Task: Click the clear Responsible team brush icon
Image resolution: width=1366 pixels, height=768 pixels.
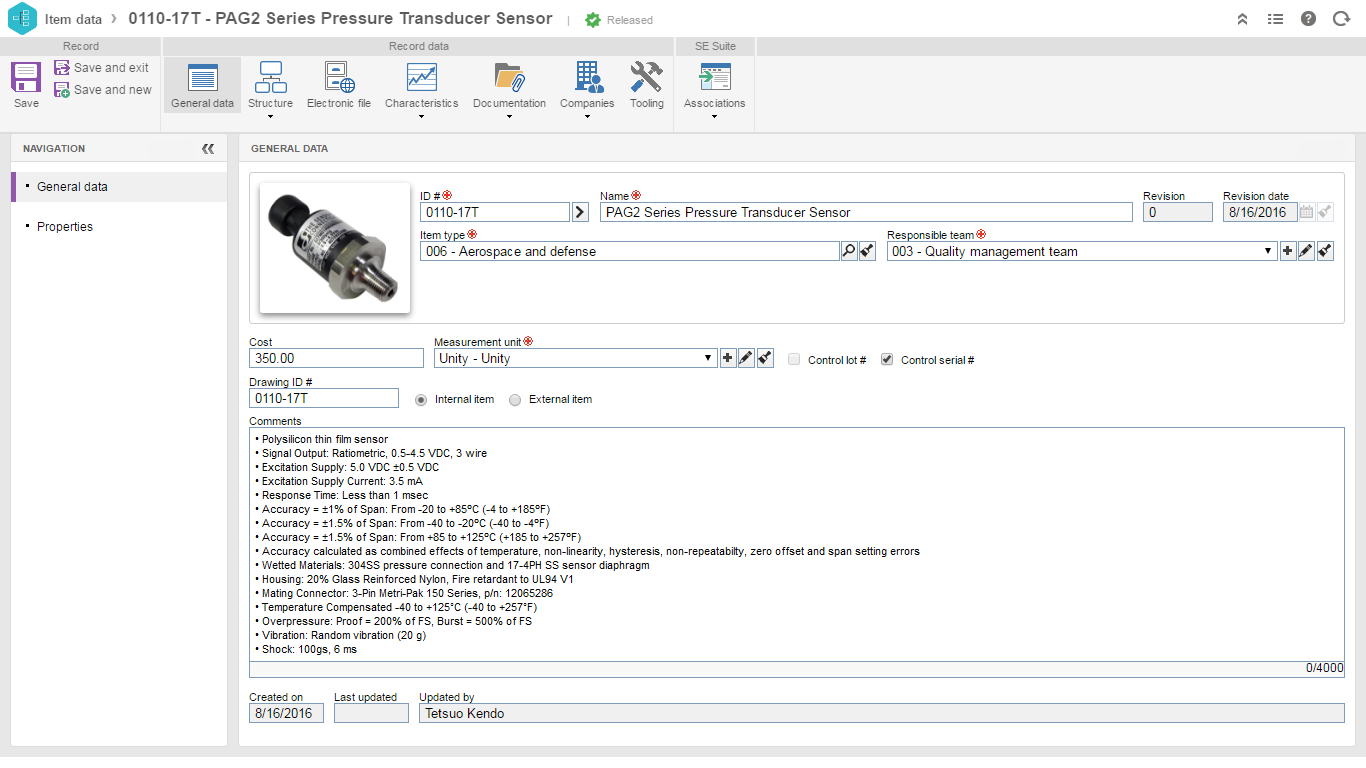Action: coord(1325,251)
